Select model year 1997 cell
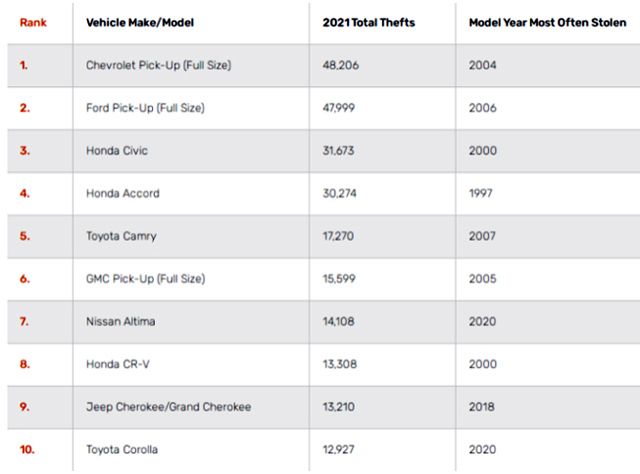 click(x=482, y=193)
